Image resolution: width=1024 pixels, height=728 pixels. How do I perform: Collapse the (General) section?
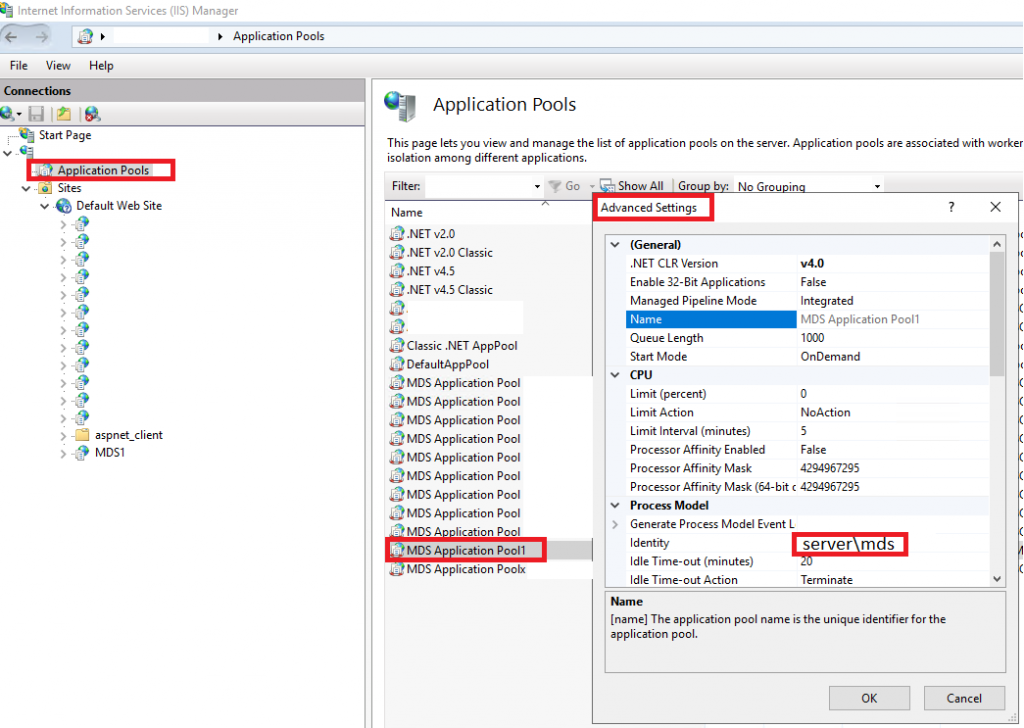[x=615, y=245]
